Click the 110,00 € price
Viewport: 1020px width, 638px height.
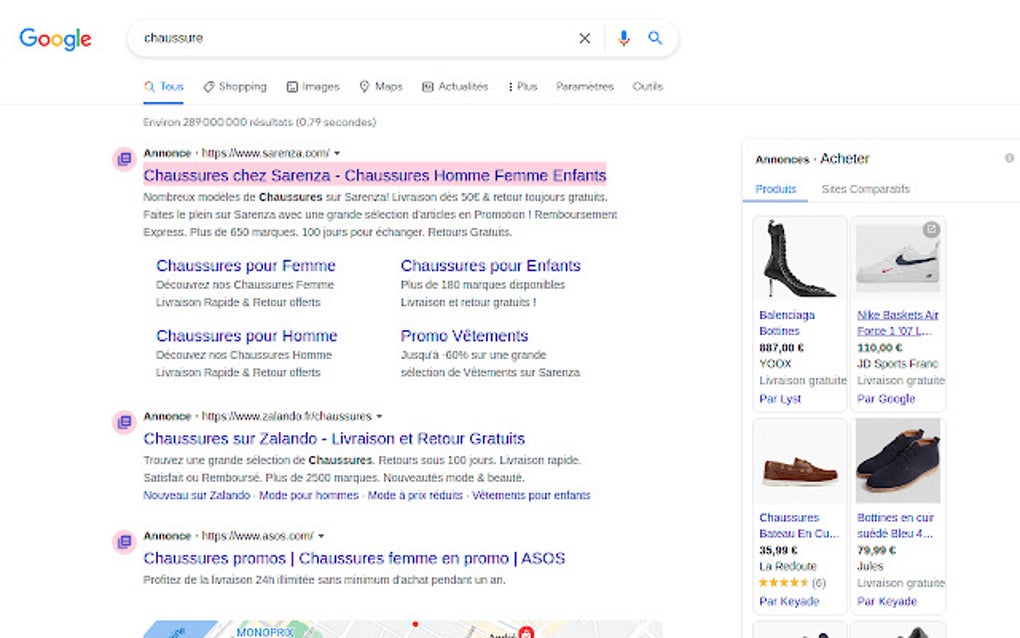(879, 347)
